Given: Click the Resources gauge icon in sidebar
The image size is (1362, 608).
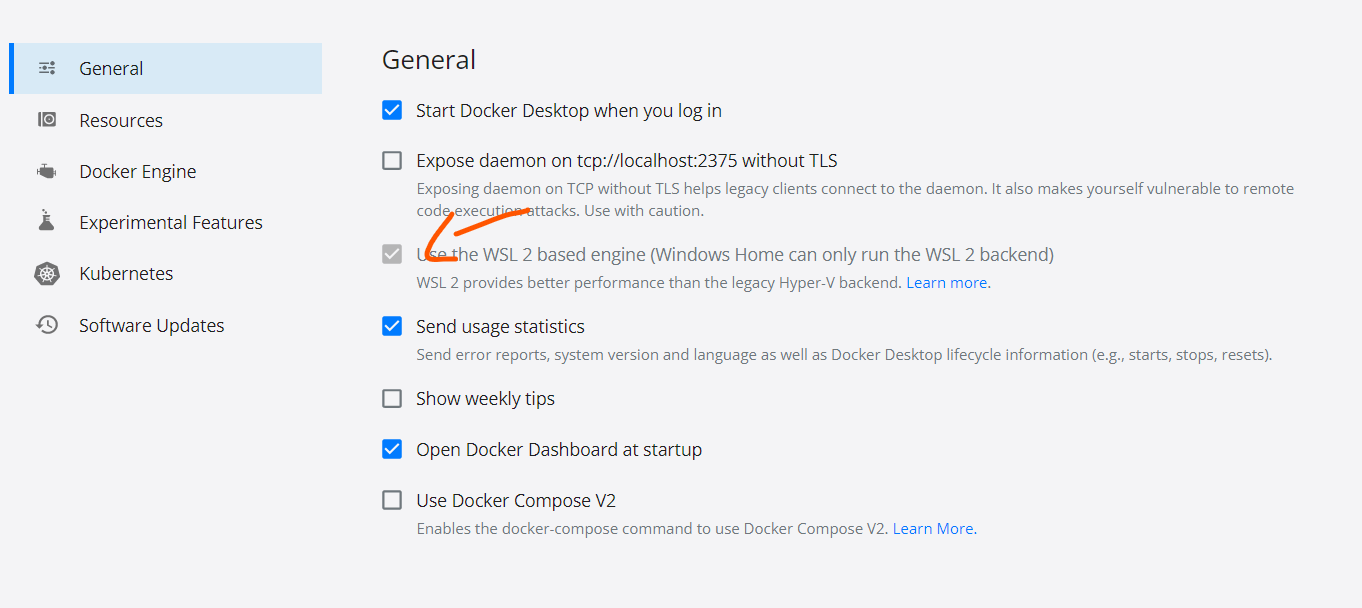Looking at the screenshot, I should click(46, 119).
